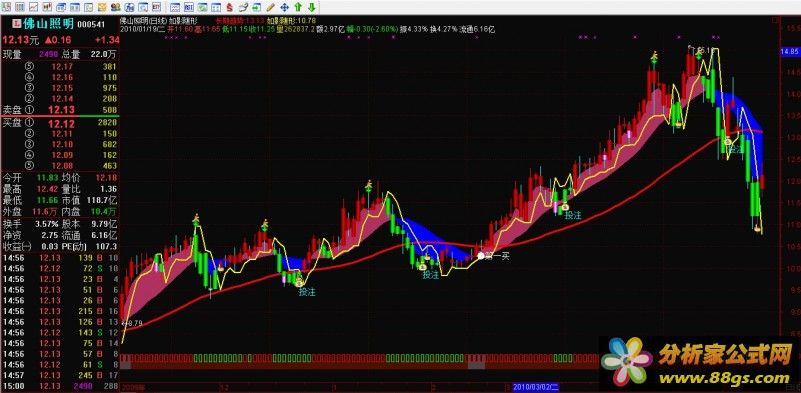The width and height of the screenshot is (801, 393).
Task: Click the green arrow window icon
Action: pos(256,7)
